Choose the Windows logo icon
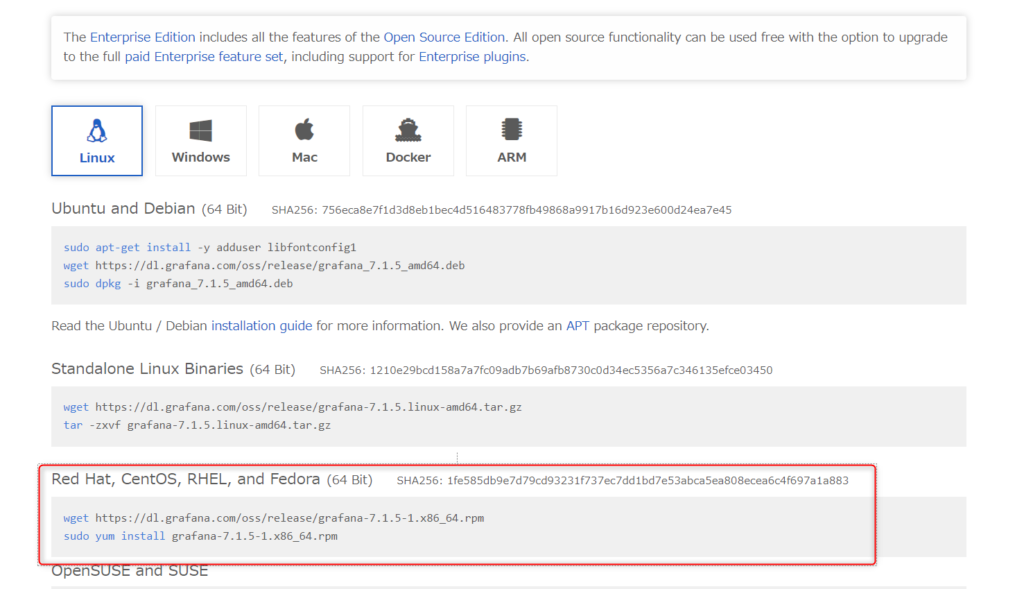 [x=200, y=131]
